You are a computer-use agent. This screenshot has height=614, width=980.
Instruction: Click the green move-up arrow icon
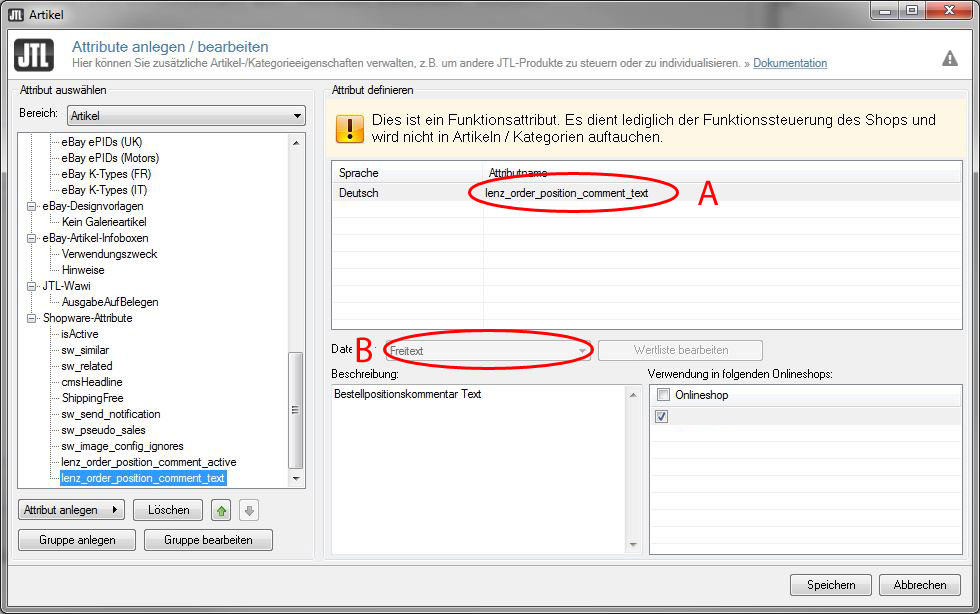tap(221, 510)
